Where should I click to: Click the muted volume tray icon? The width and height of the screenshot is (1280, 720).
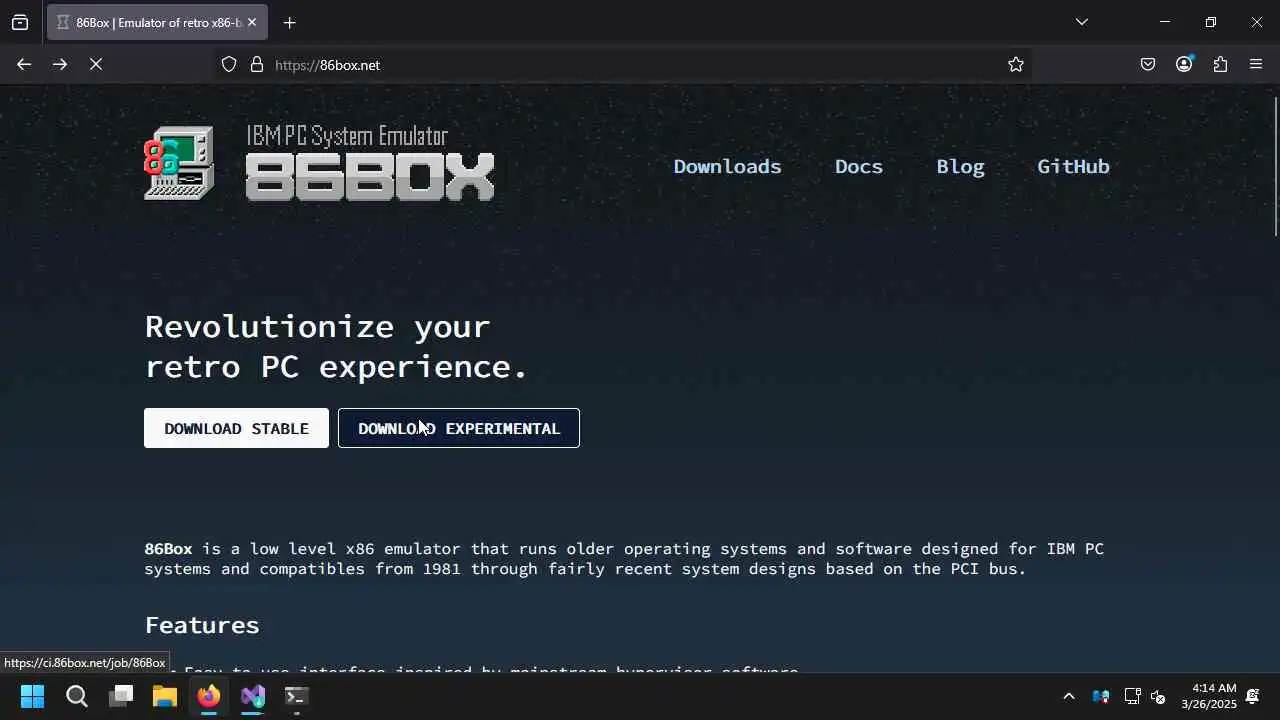click(1158, 696)
